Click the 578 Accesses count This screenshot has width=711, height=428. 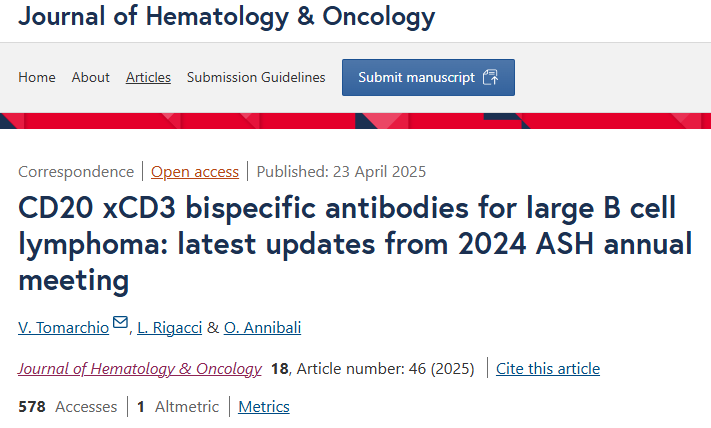(x=68, y=407)
